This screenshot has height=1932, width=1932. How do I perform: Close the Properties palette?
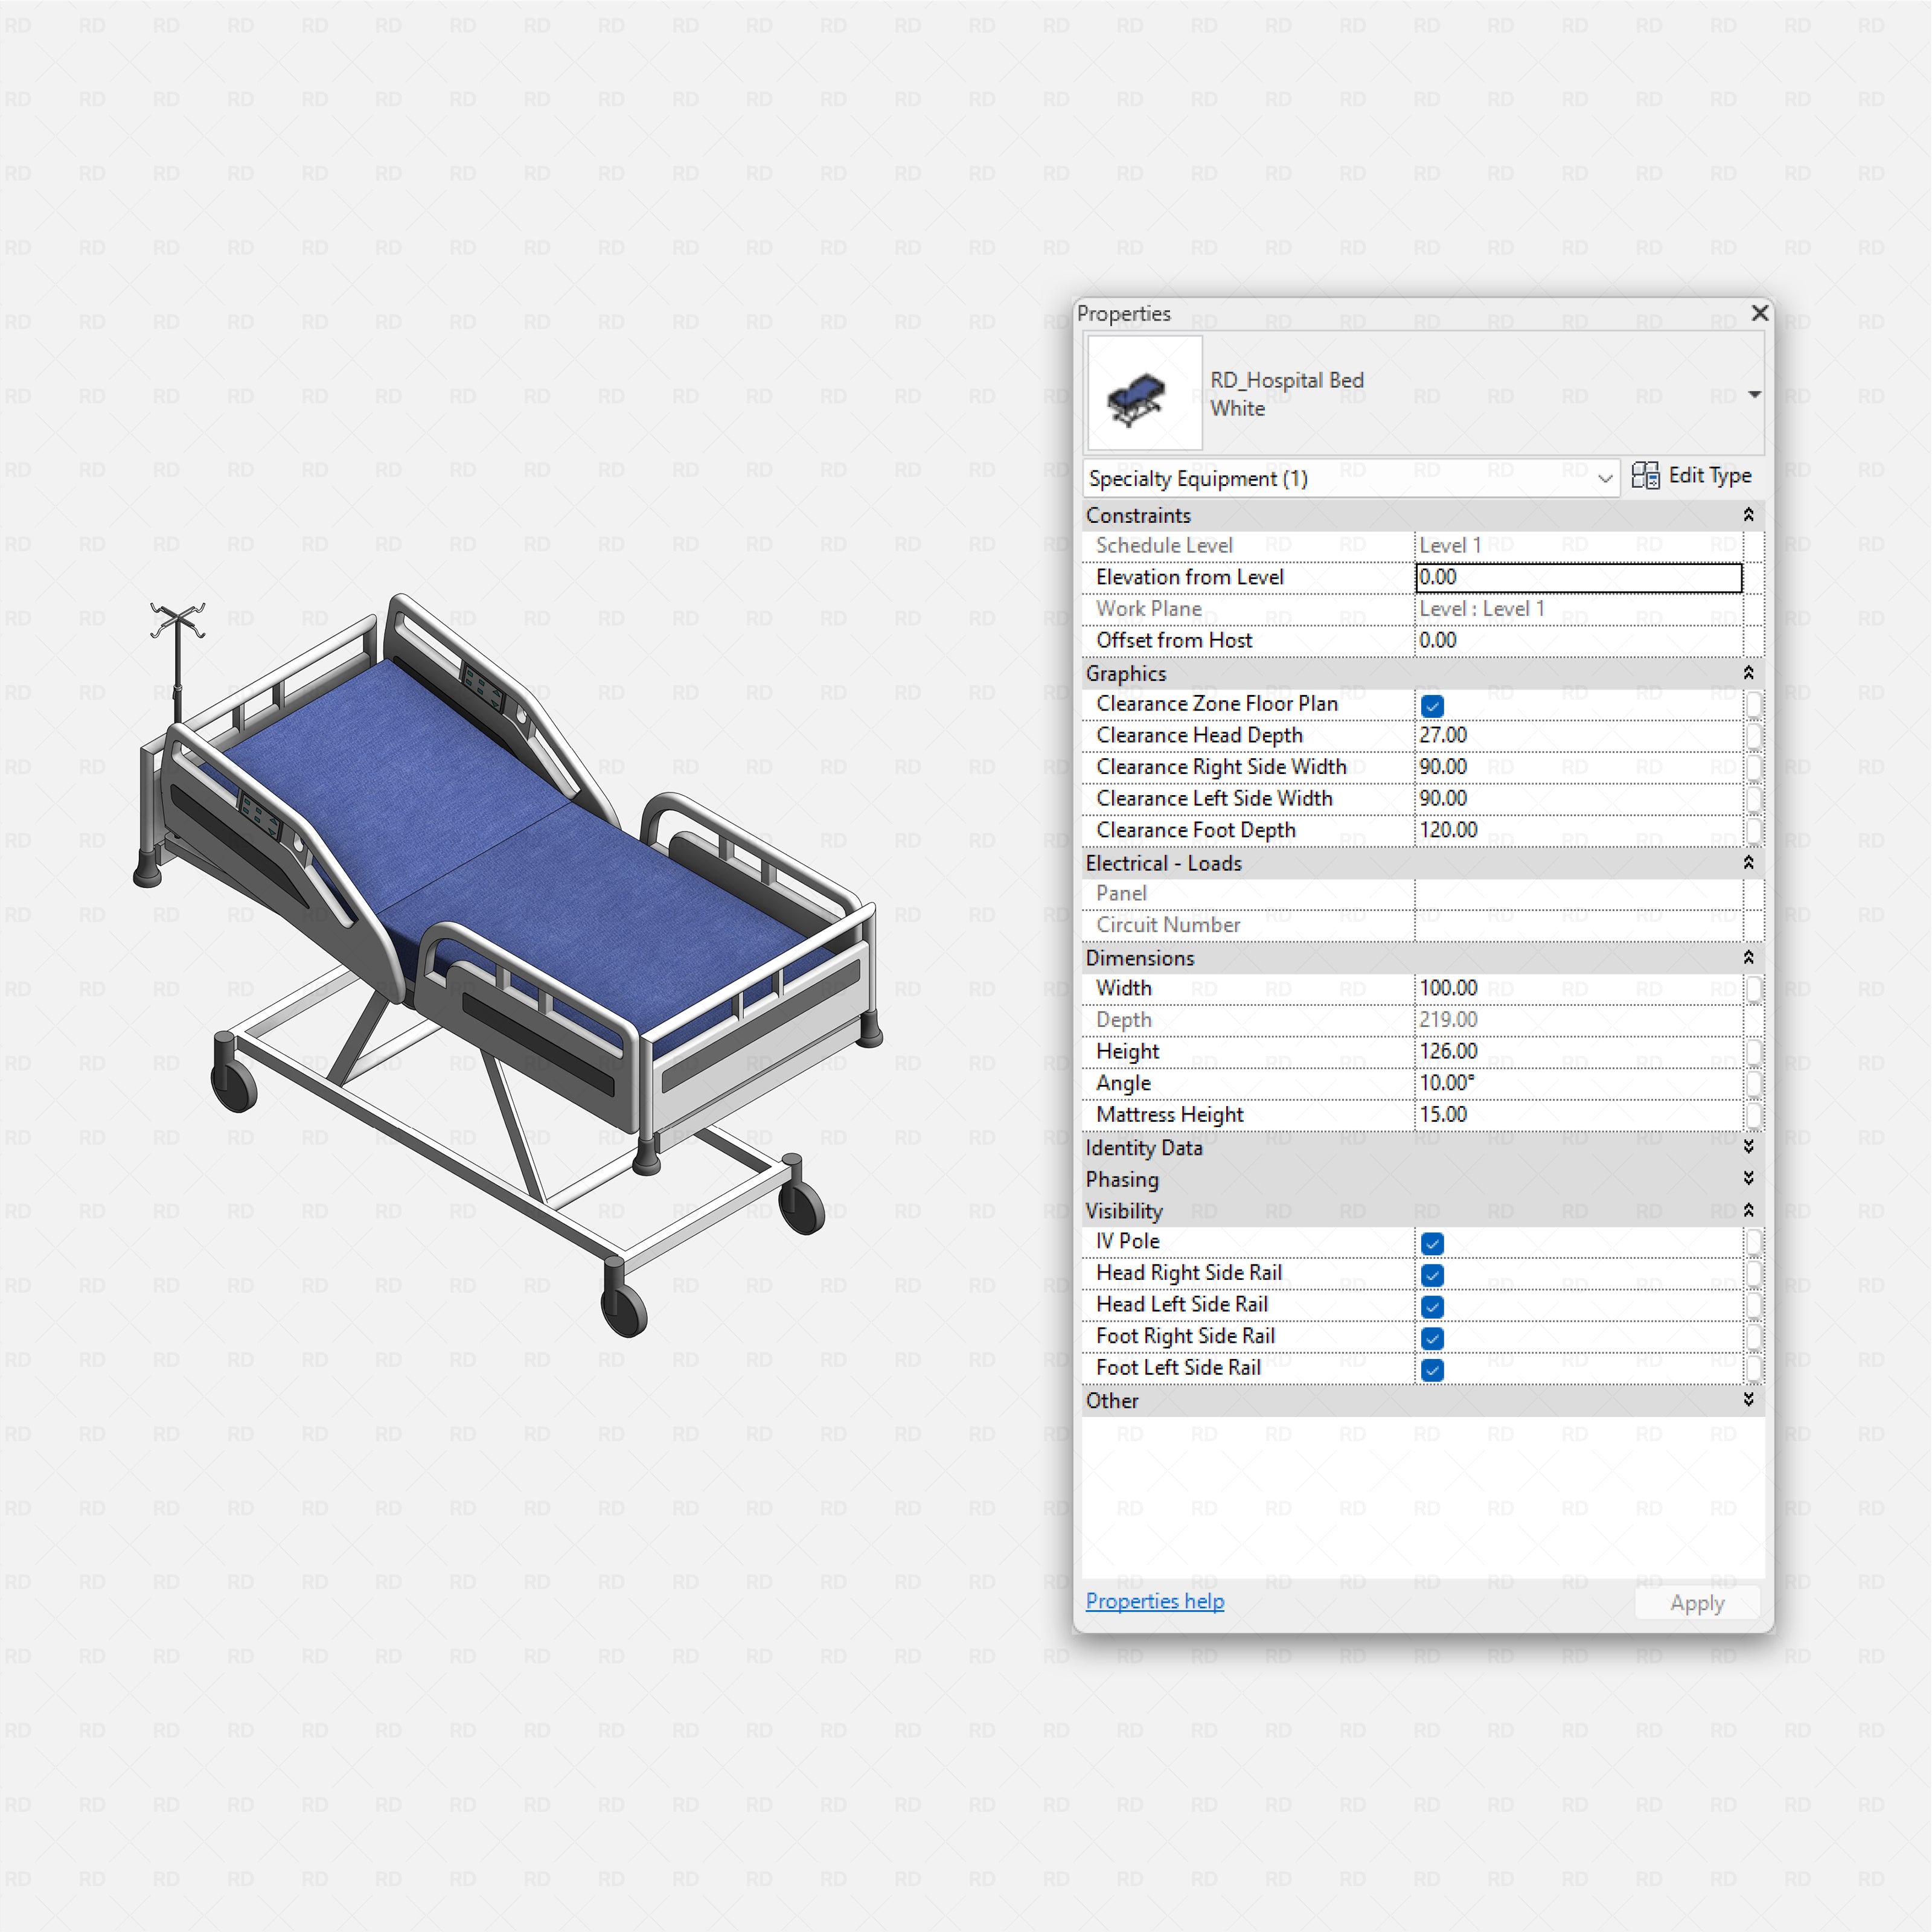pos(1759,313)
